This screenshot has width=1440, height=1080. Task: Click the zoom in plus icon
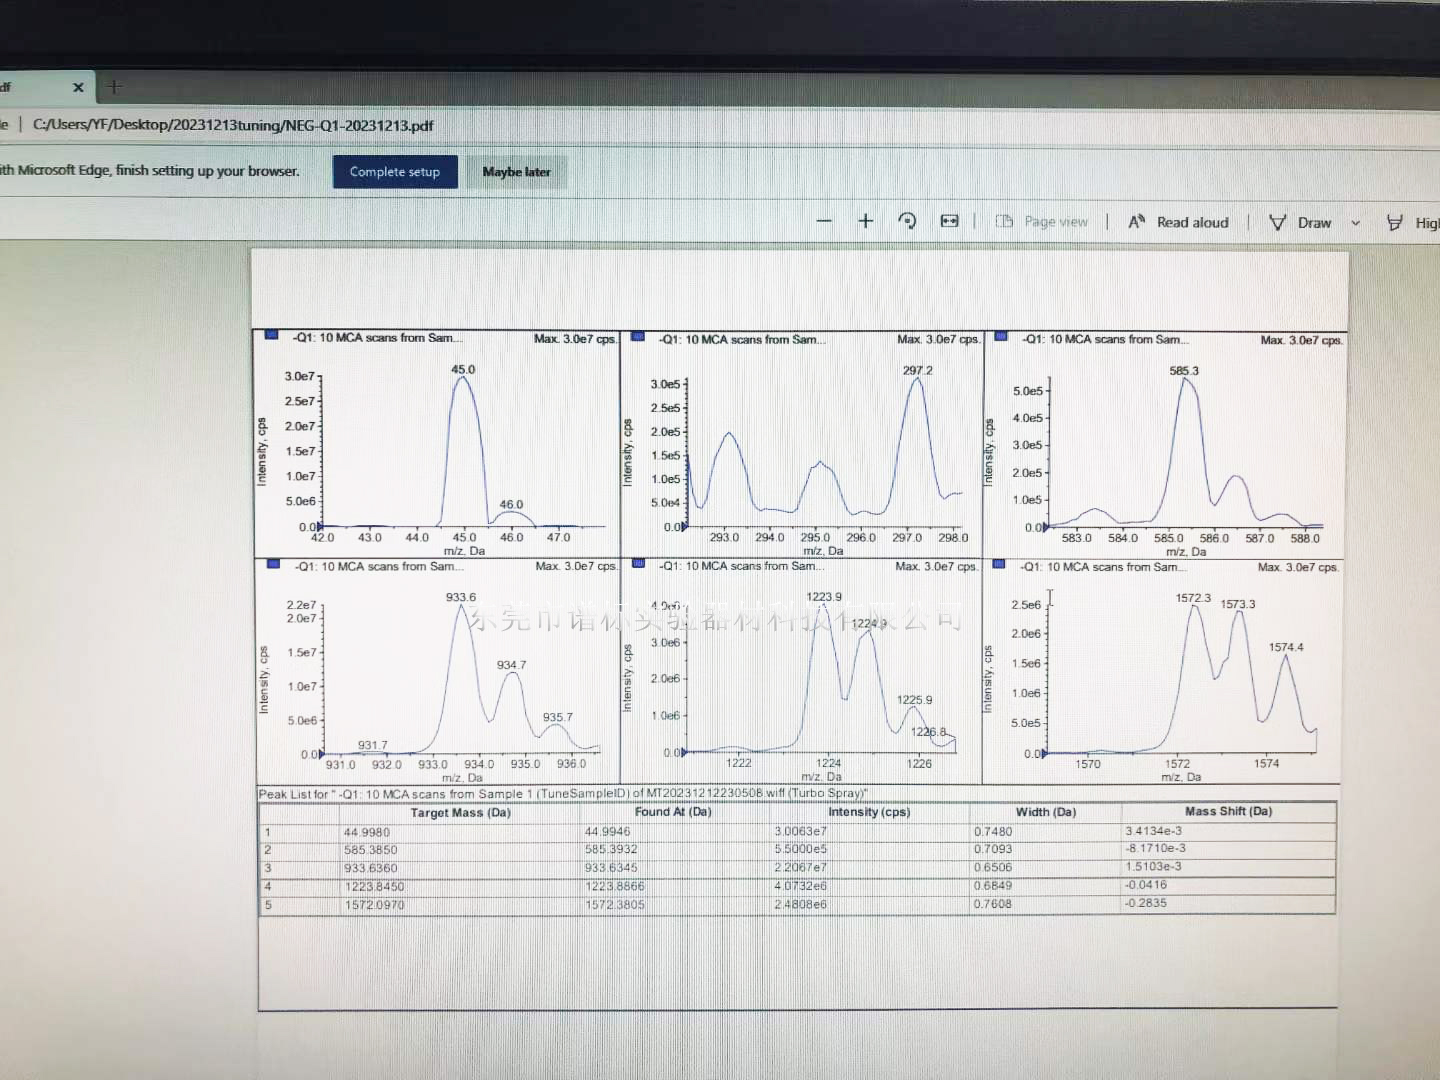pyautogui.click(x=866, y=221)
